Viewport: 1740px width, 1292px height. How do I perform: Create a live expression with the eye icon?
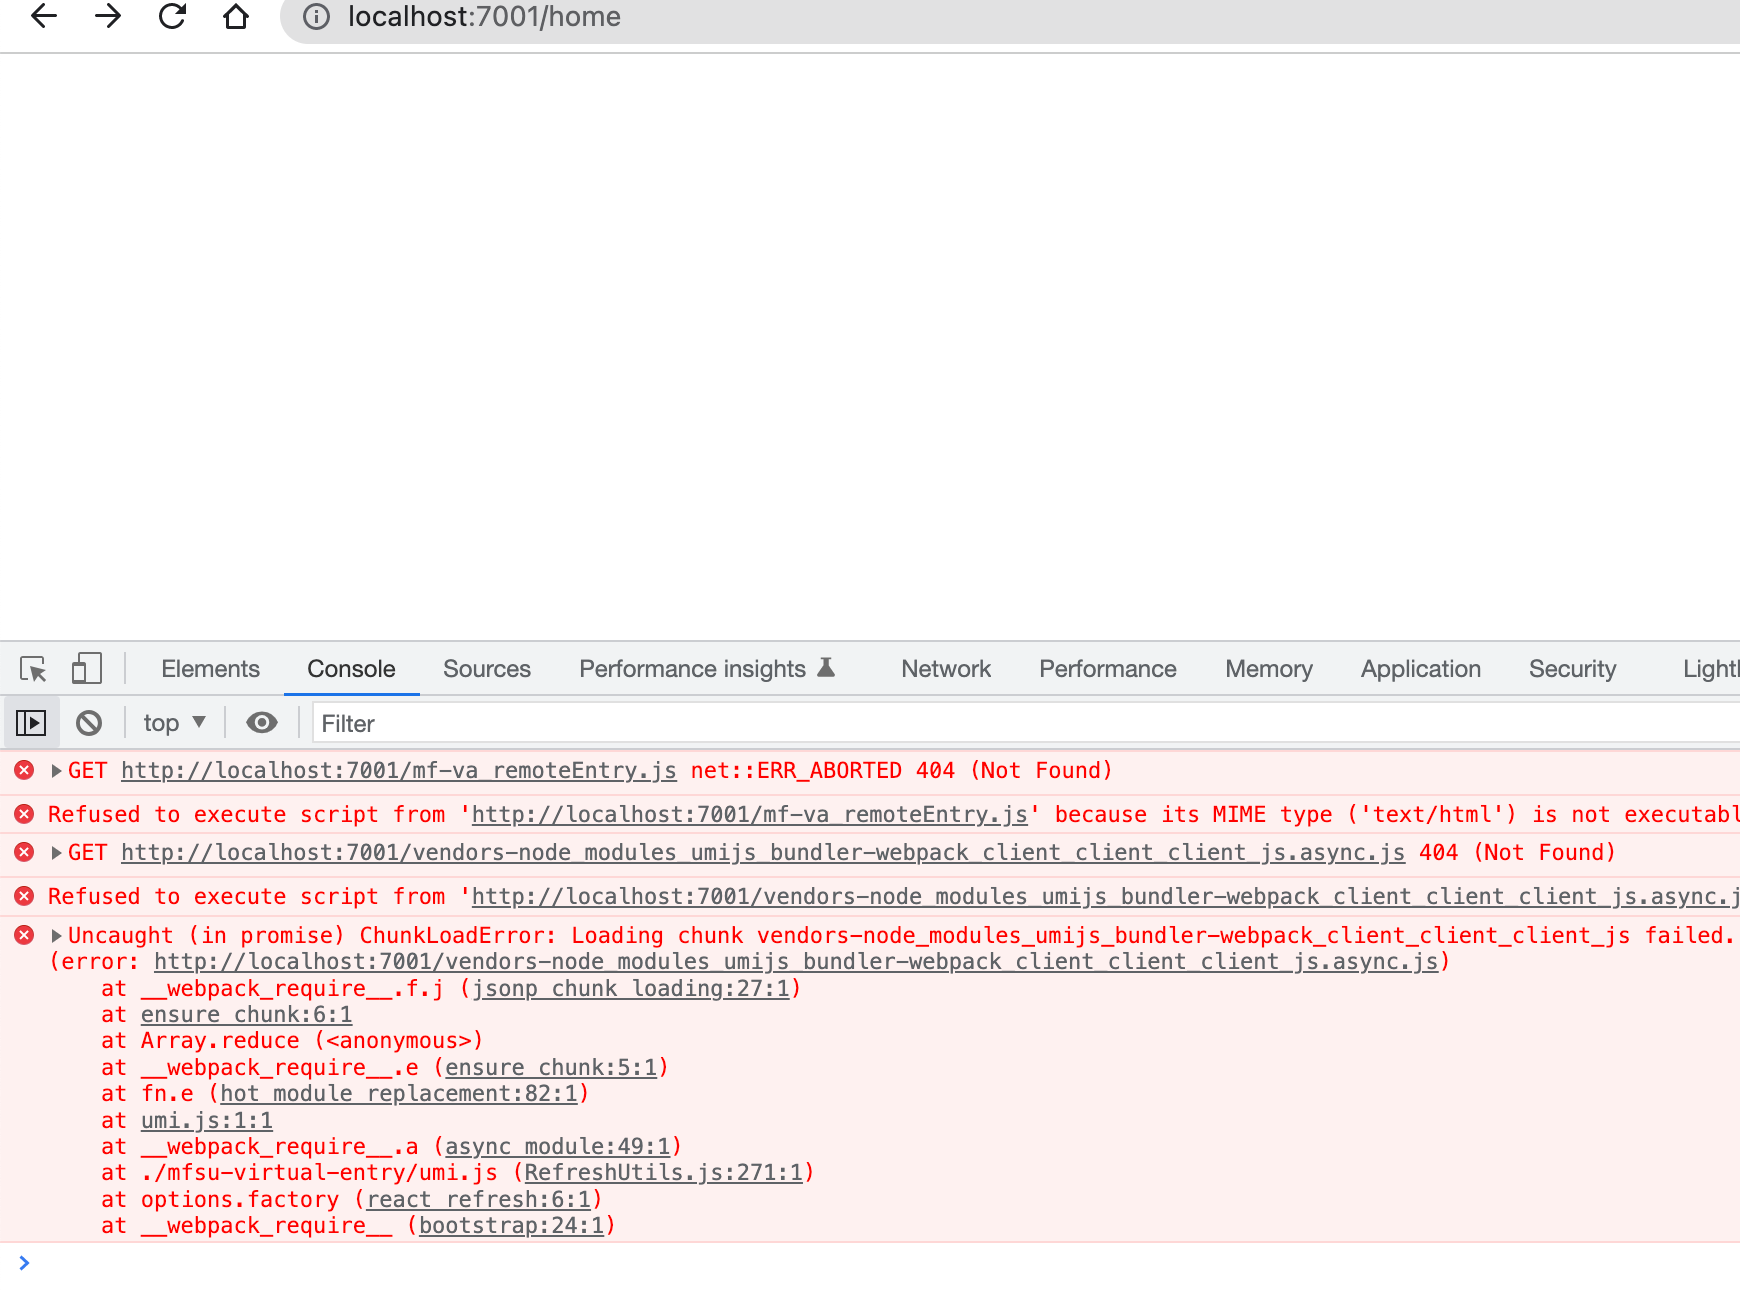pos(261,722)
